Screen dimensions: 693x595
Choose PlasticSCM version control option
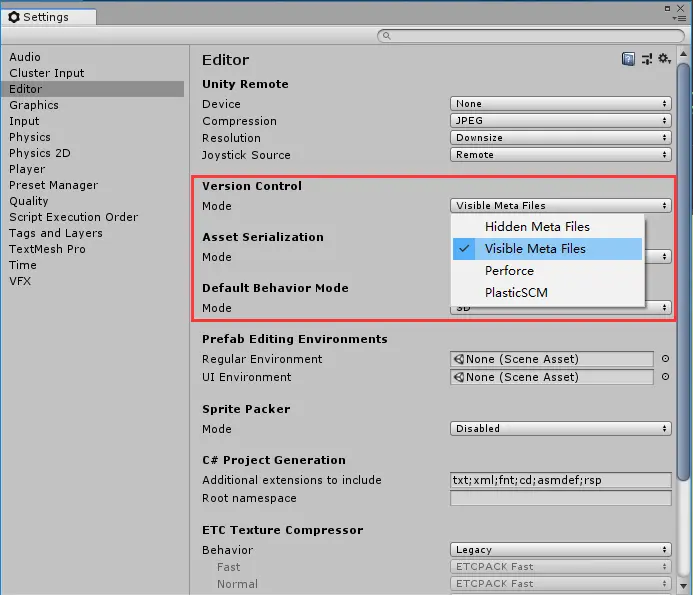(x=547, y=293)
